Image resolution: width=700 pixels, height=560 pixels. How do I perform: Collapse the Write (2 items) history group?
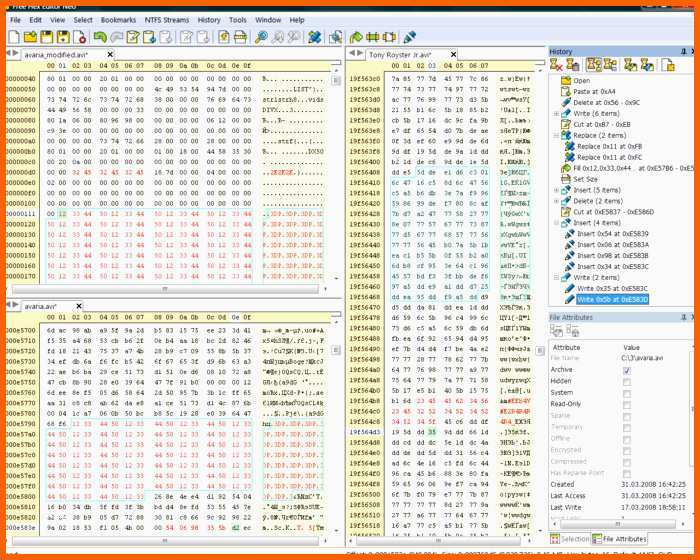coord(556,277)
